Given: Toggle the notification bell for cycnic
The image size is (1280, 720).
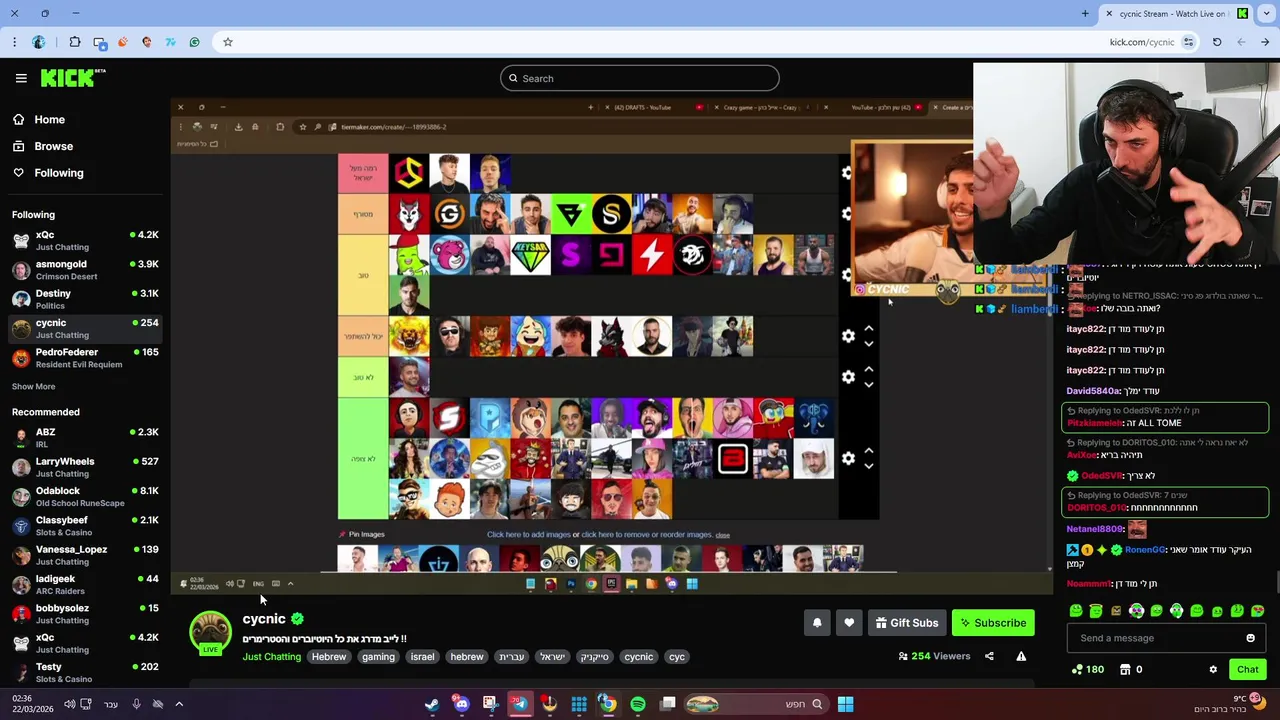Looking at the screenshot, I should (x=817, y=623).
